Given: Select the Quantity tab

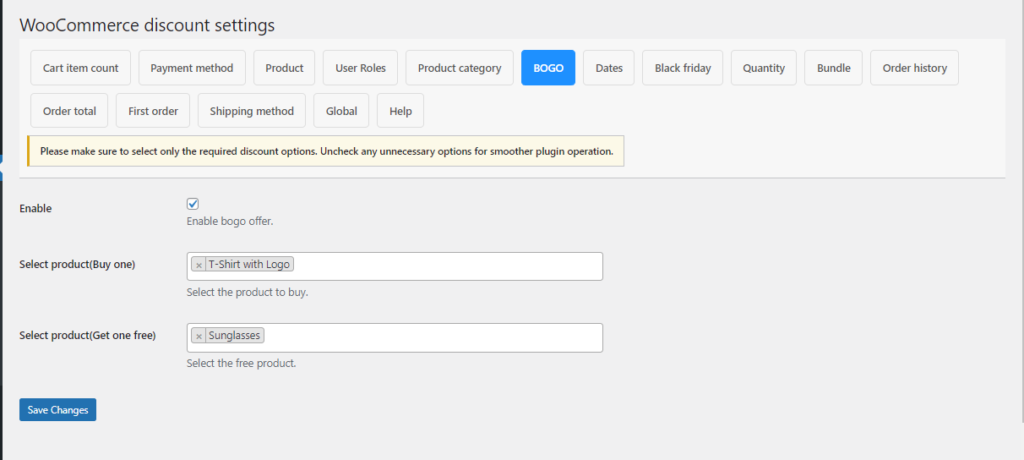Looking at the screenshot, I should [x=763, y=68].
